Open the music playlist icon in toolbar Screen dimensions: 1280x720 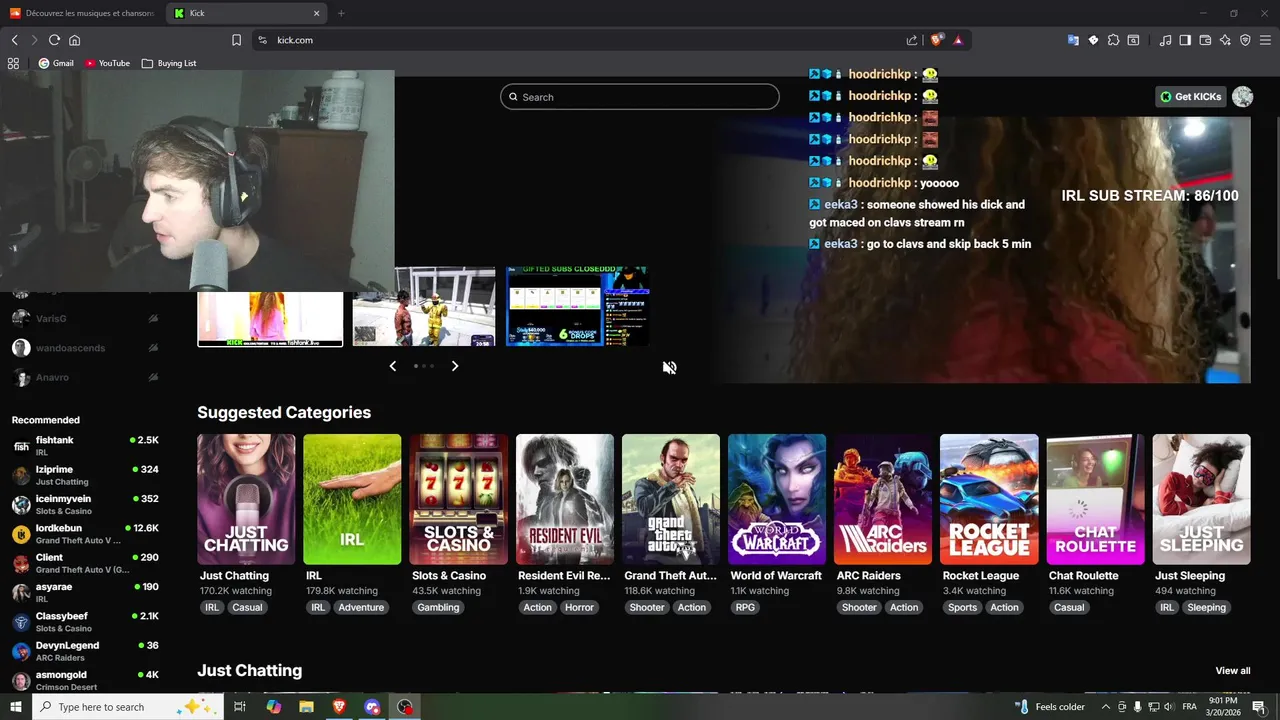coord(1165,40)
